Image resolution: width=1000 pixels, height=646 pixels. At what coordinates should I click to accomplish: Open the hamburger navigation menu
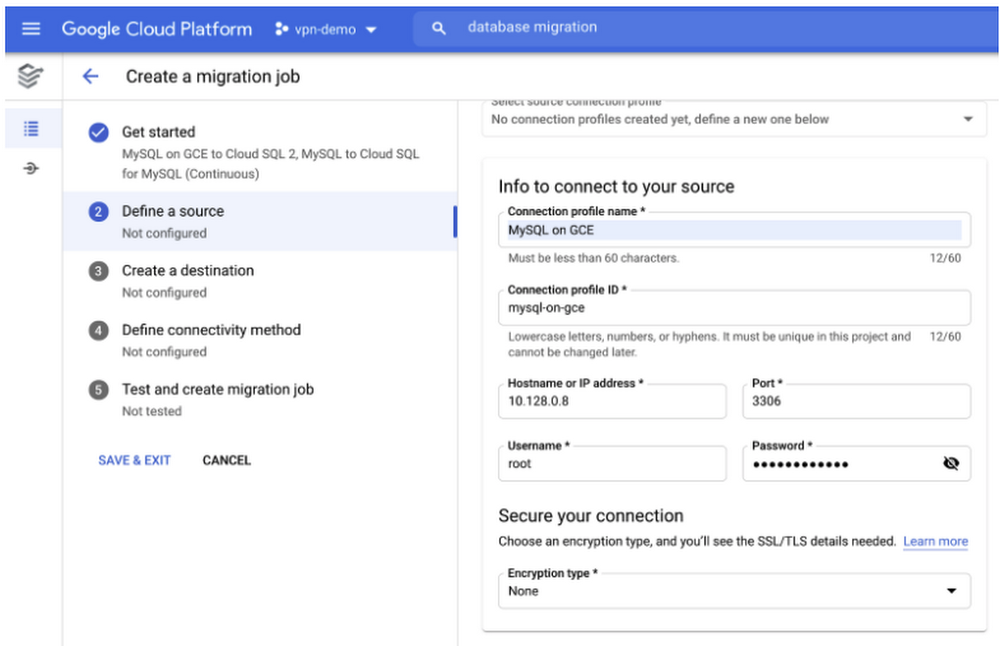coord(31,29)
